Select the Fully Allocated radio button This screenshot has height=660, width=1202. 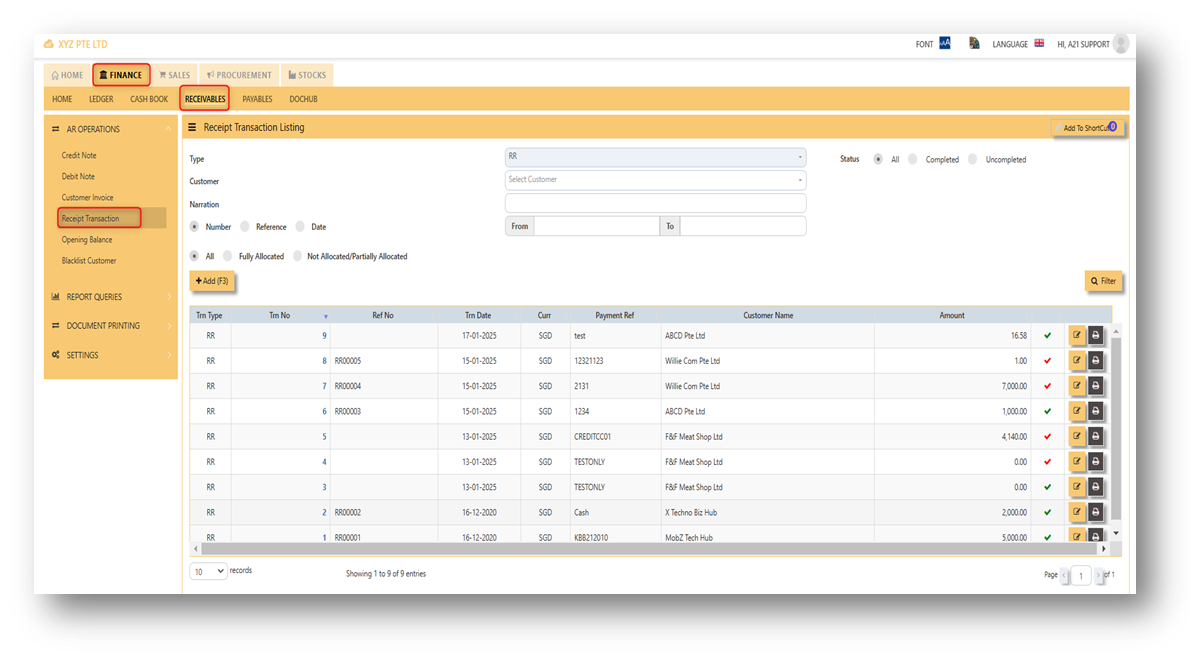coord(228,256)
